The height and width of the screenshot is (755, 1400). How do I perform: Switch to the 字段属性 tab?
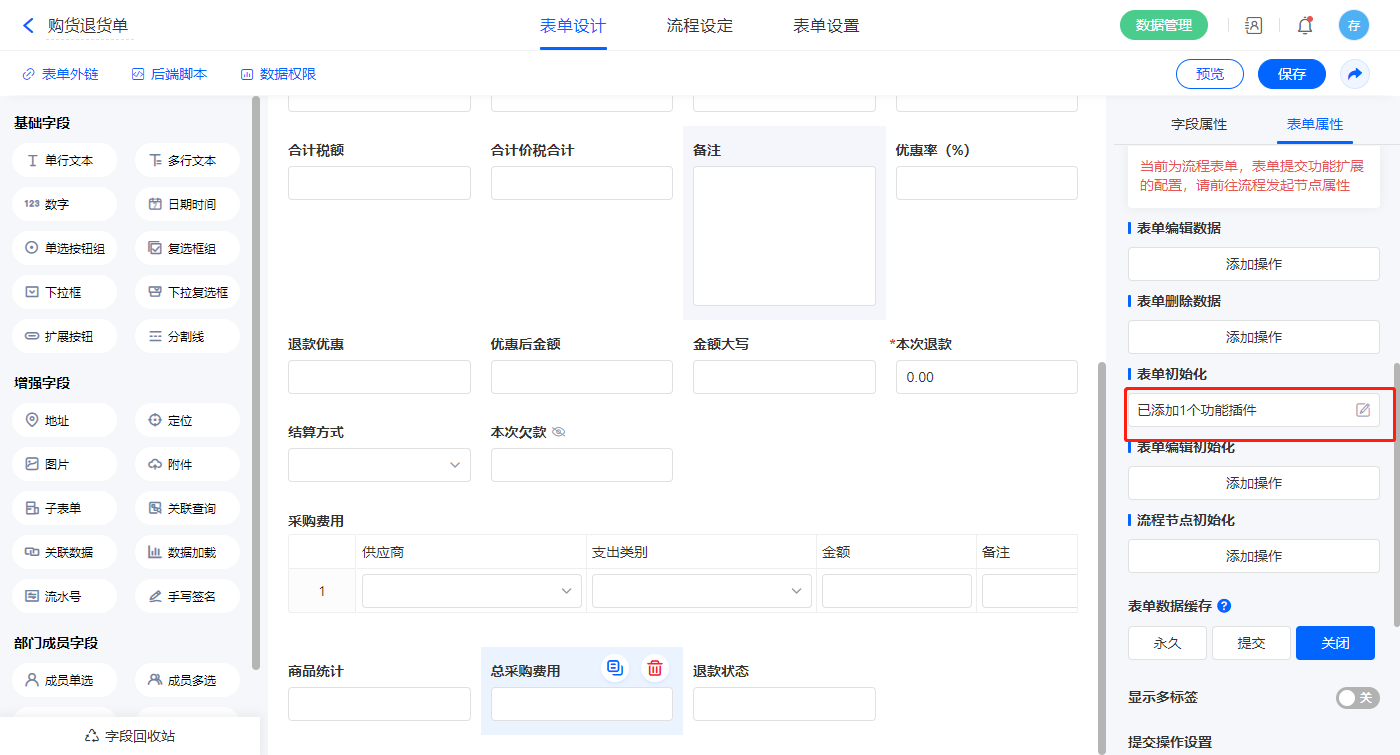click(1198, 124)
